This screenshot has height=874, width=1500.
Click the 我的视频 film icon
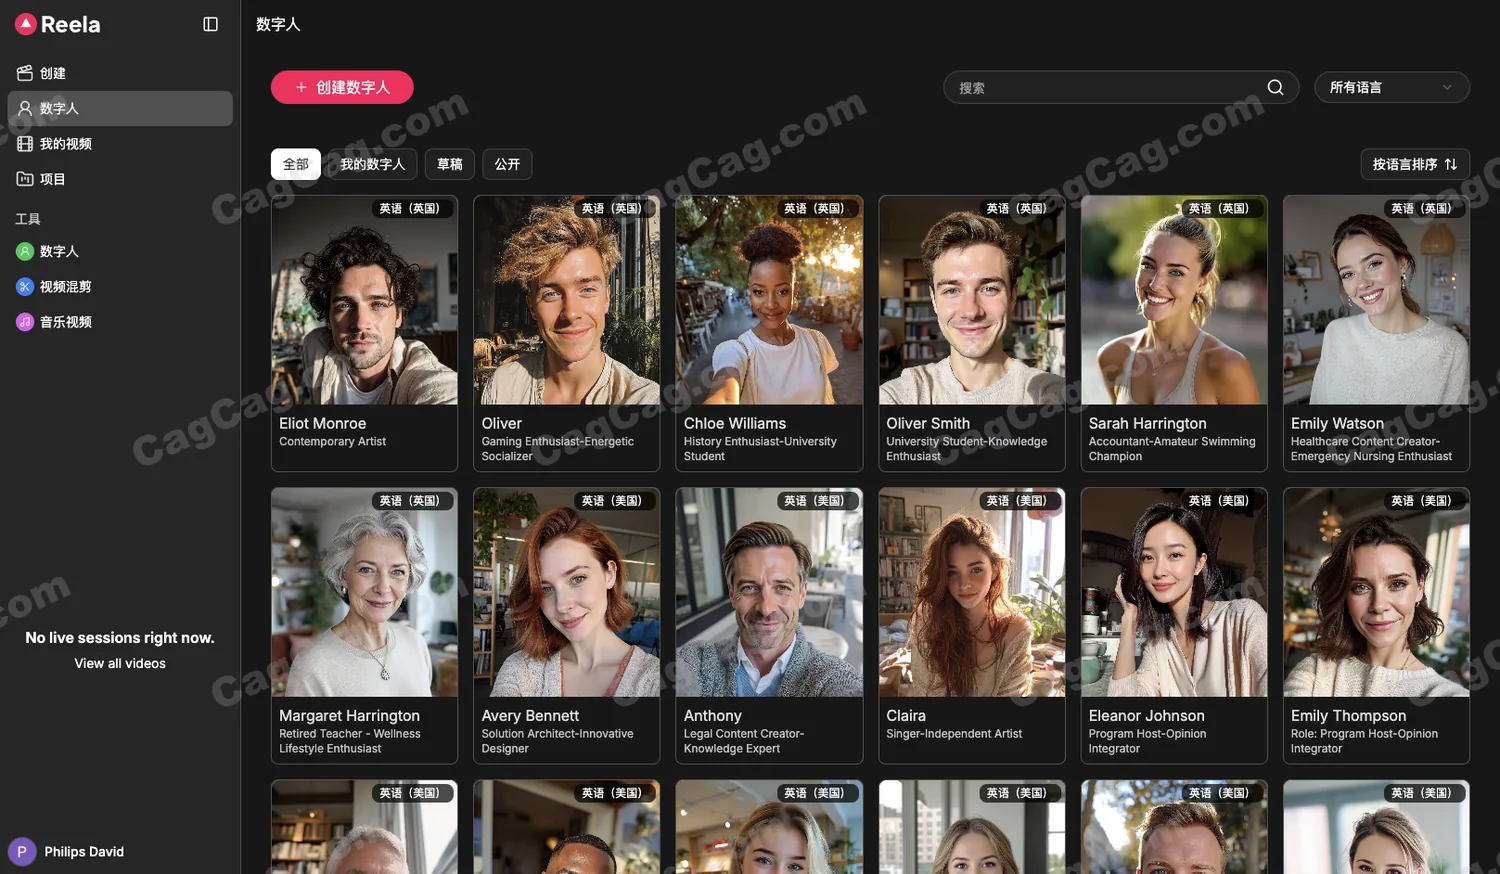[x=25, y=144]
